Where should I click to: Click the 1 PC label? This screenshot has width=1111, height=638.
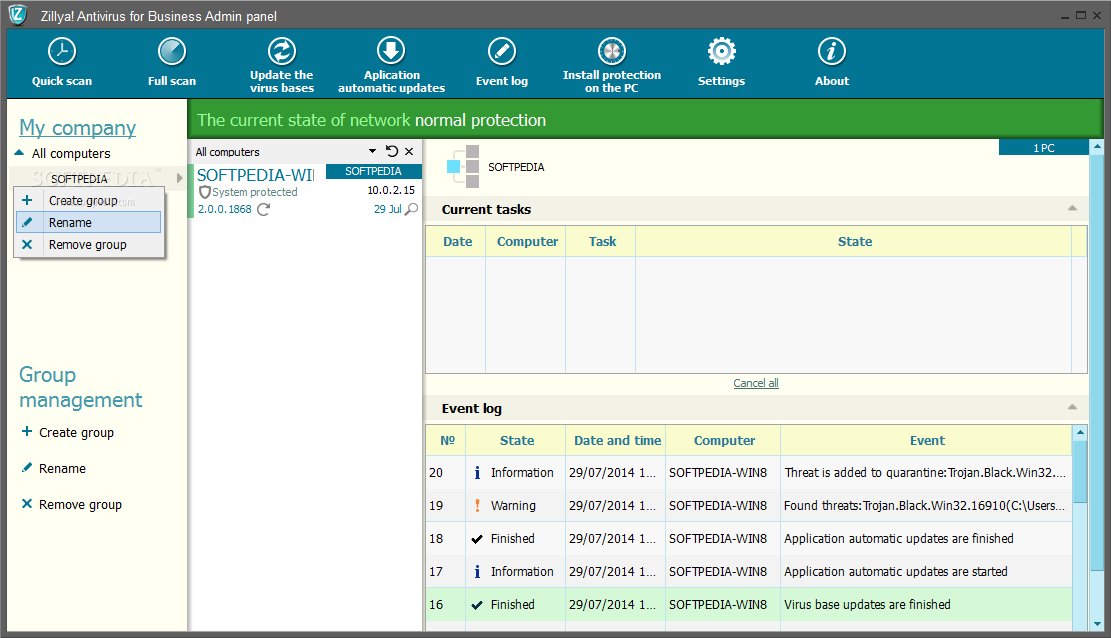[x=1044, y=147]
